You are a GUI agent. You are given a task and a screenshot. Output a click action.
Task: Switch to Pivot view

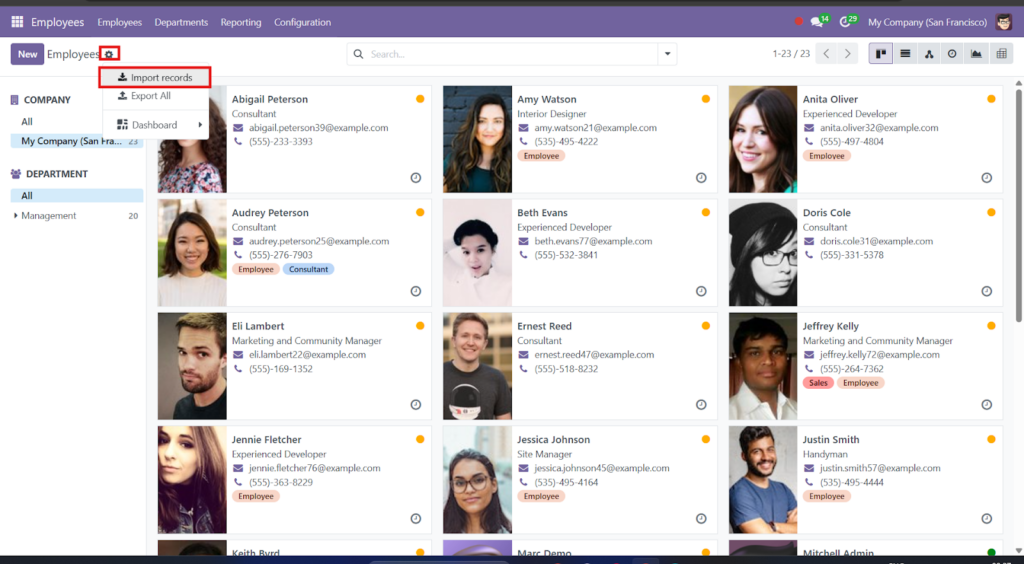1001,54
